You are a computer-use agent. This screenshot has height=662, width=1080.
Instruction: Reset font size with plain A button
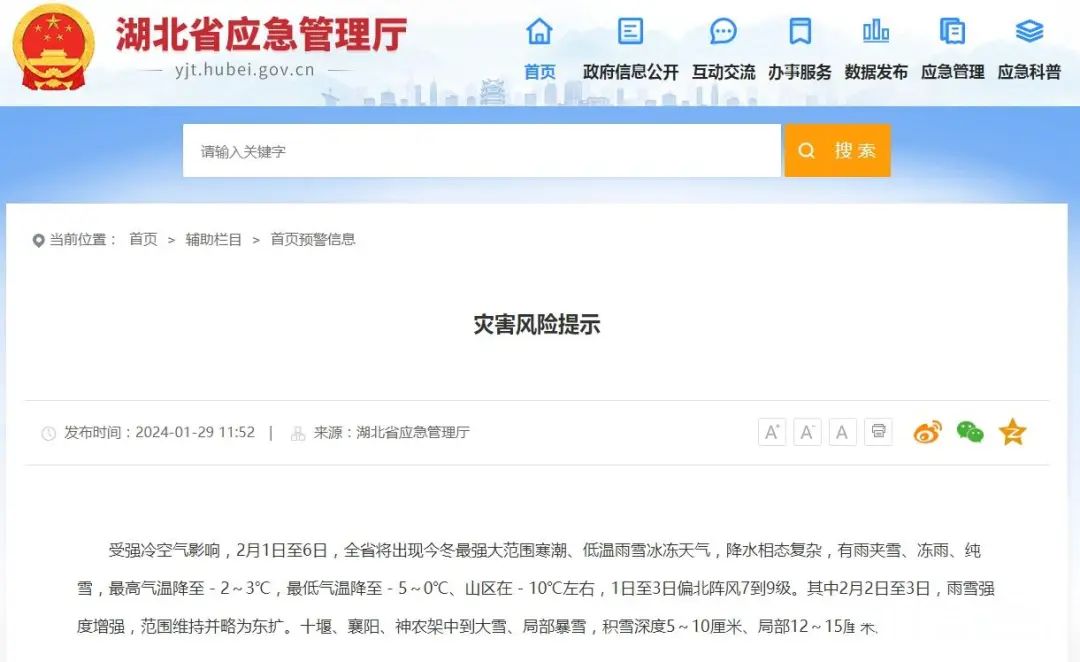(842, 432)
